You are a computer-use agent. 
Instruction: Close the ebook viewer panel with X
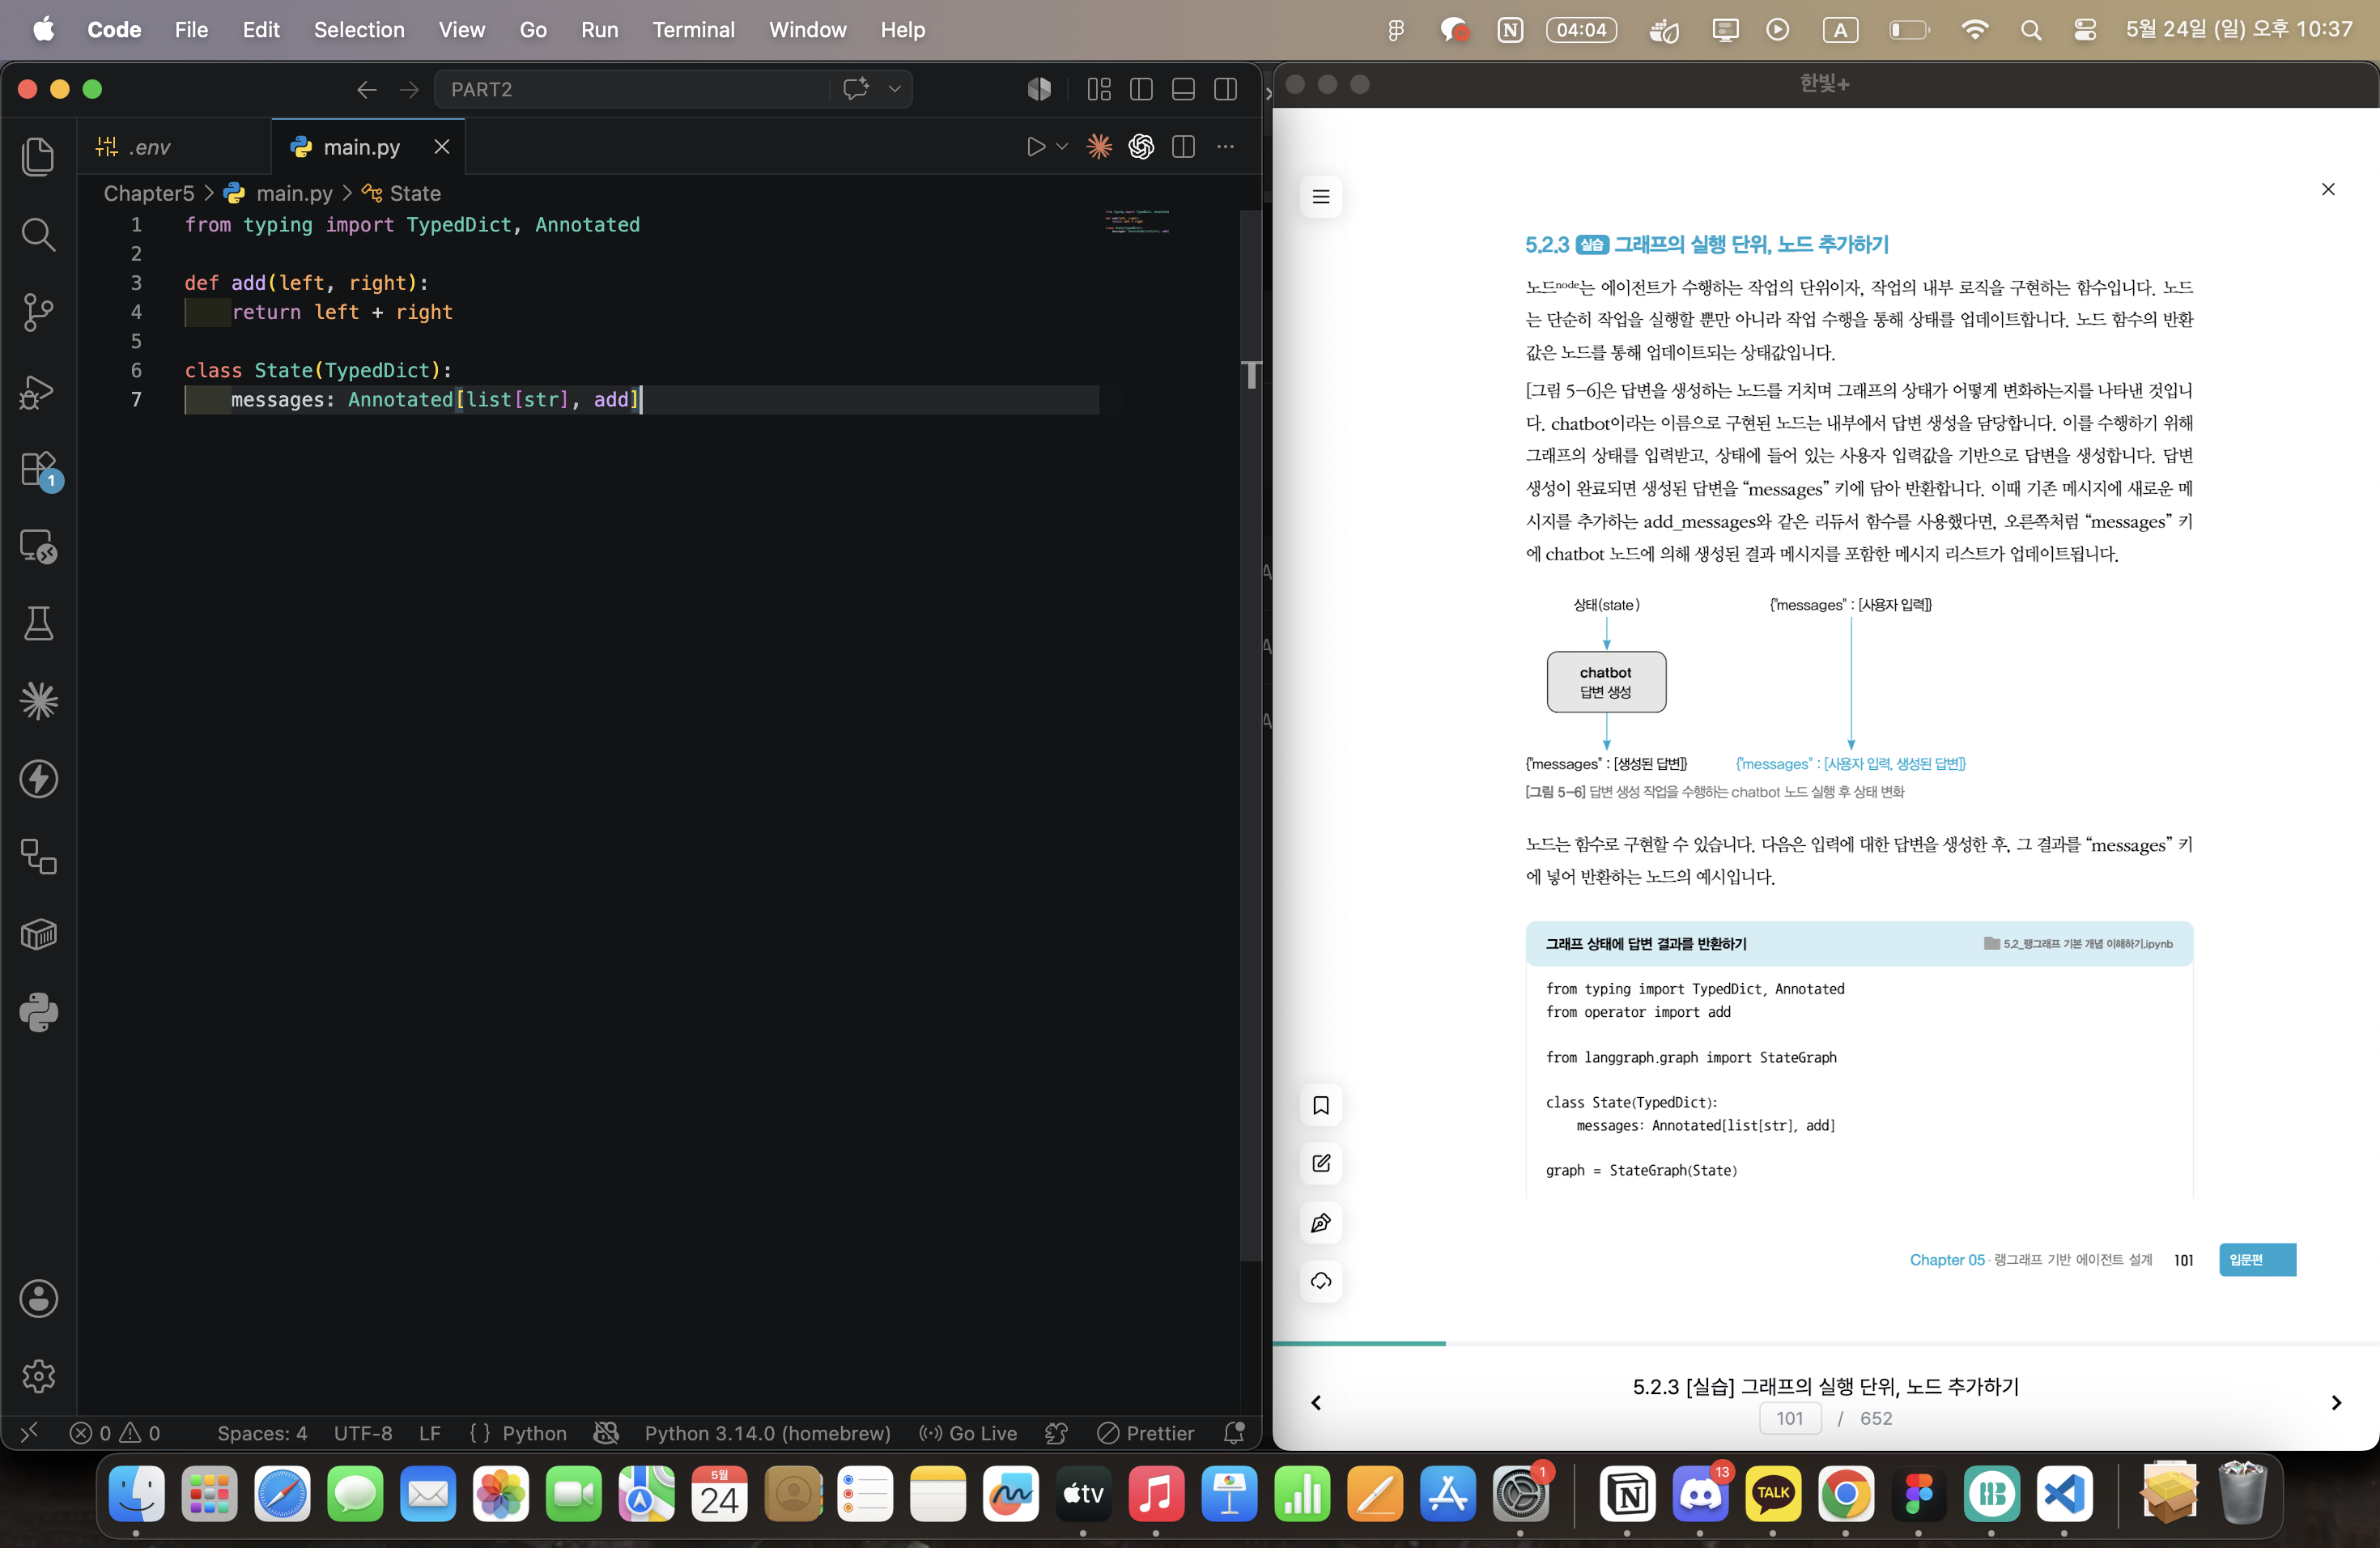[x=2328, y=189]
